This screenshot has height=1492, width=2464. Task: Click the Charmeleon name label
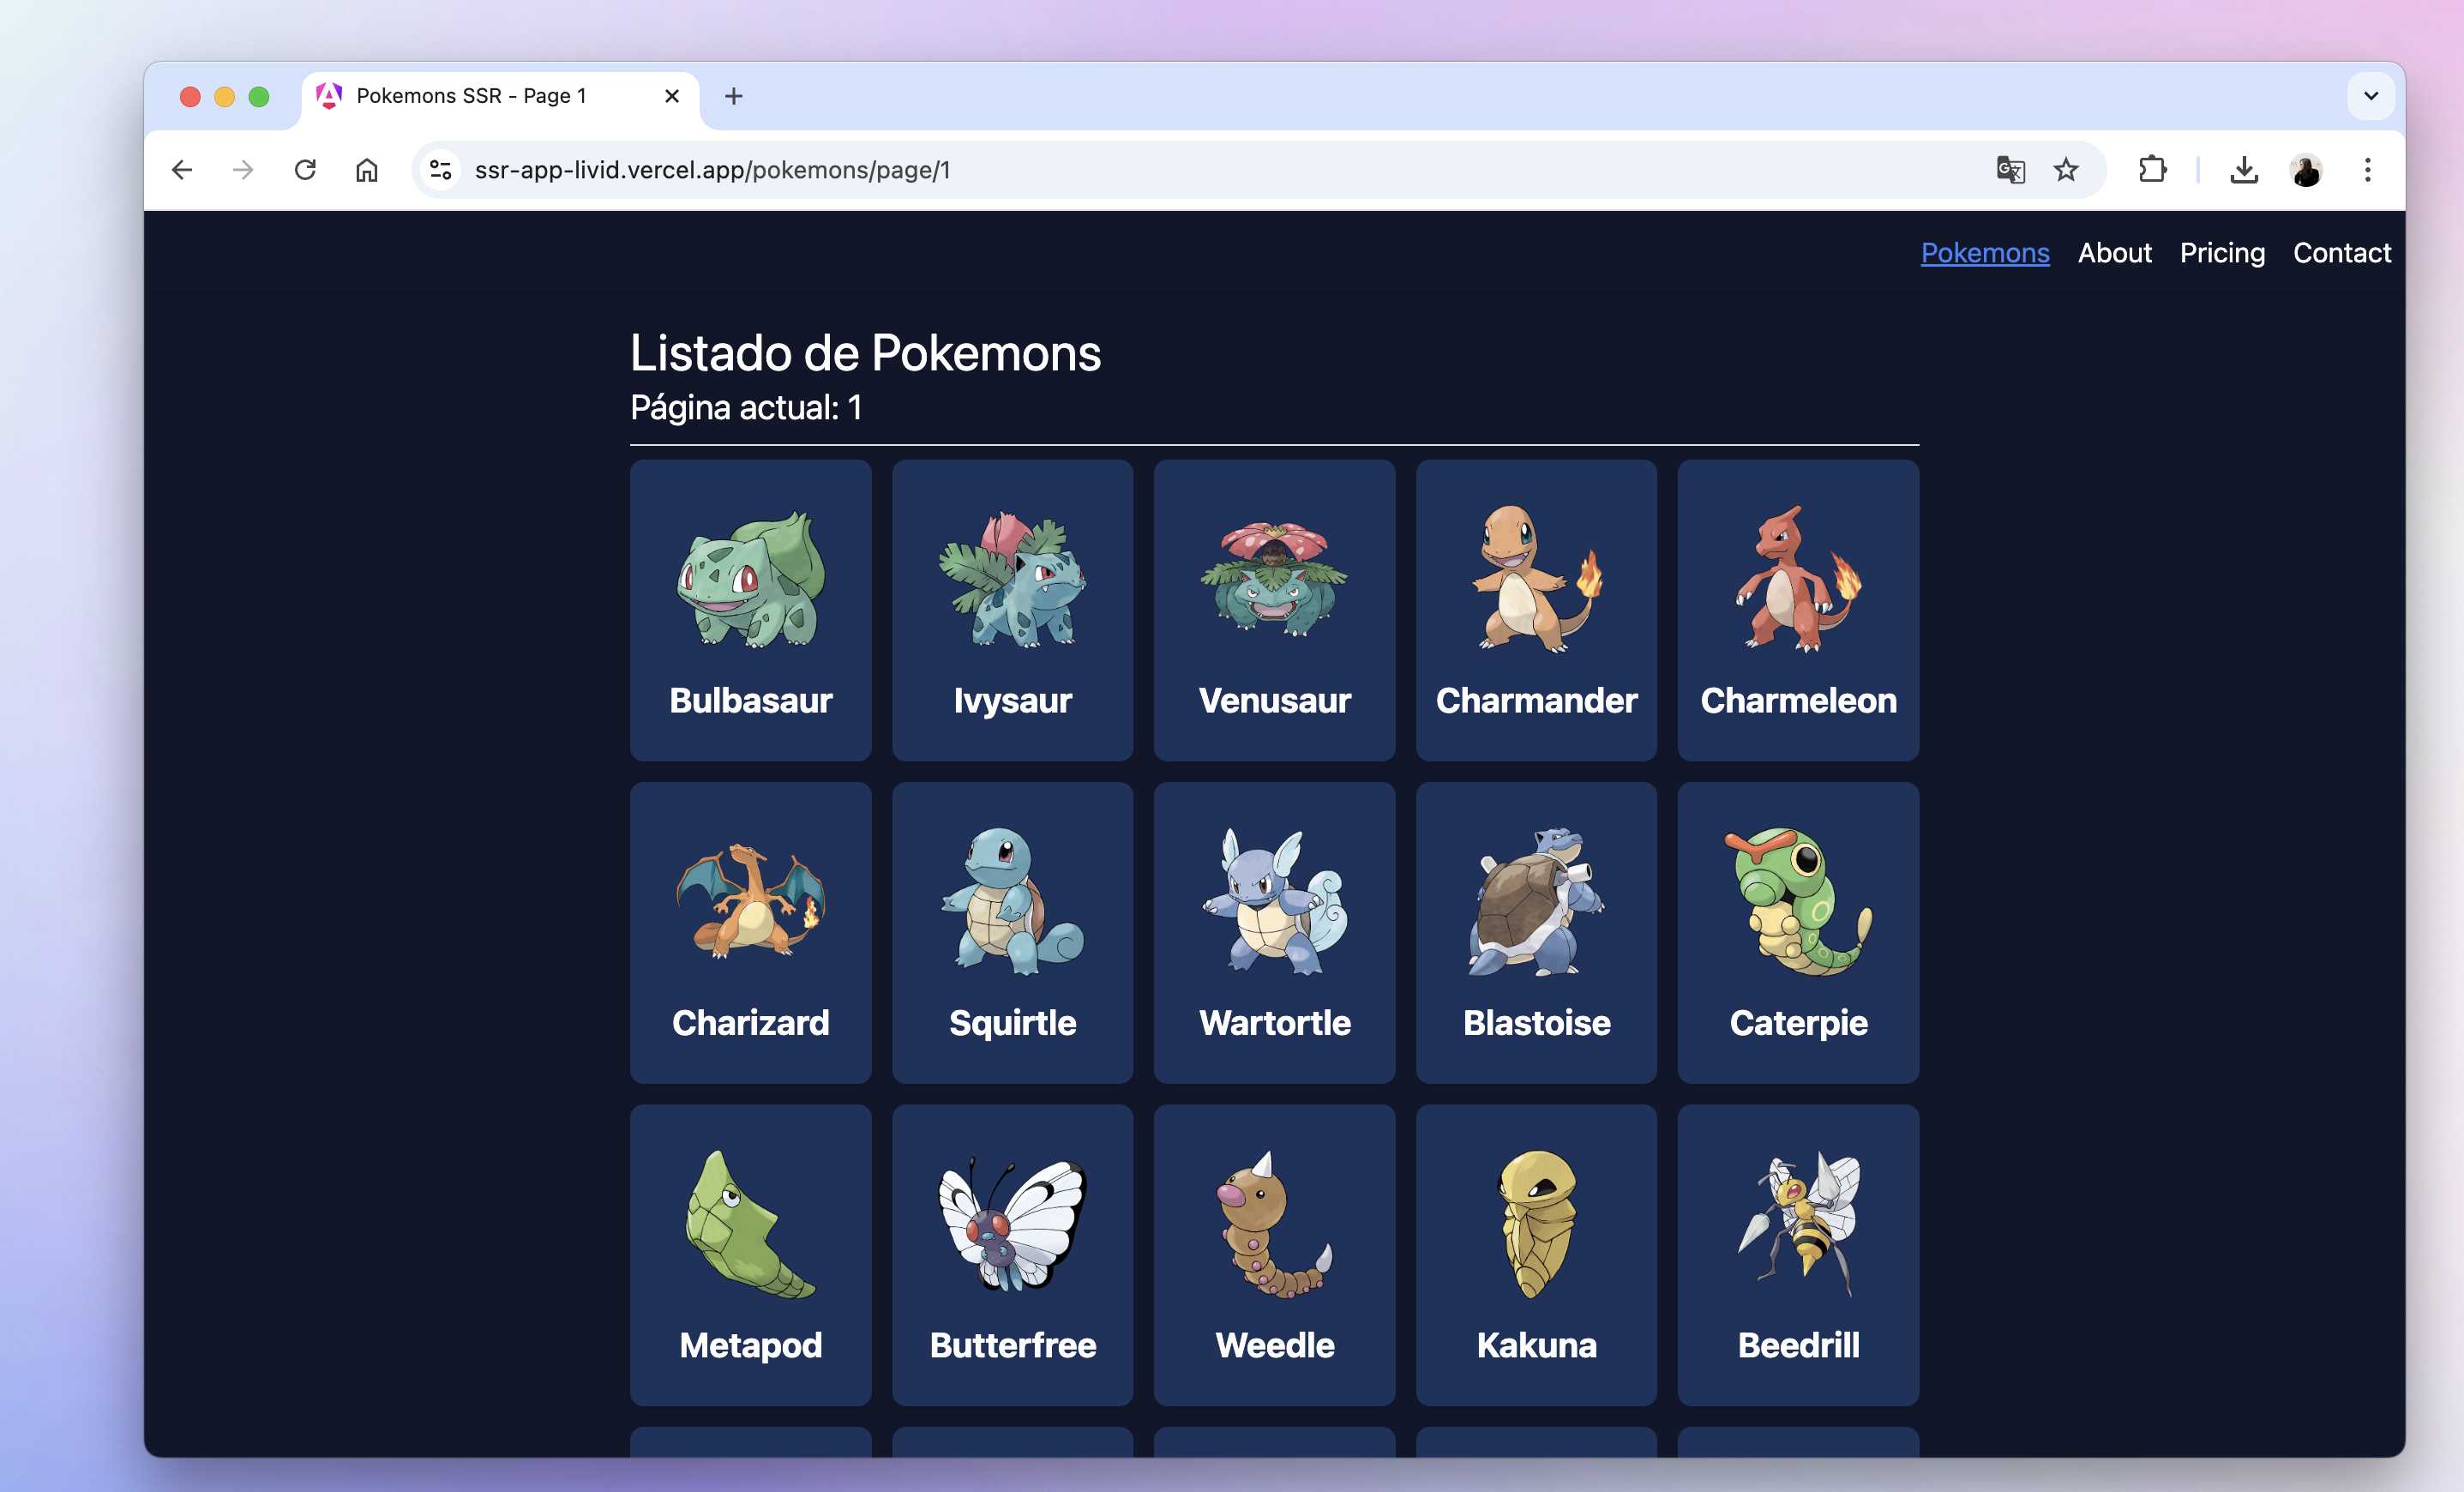click(1798, 700)
